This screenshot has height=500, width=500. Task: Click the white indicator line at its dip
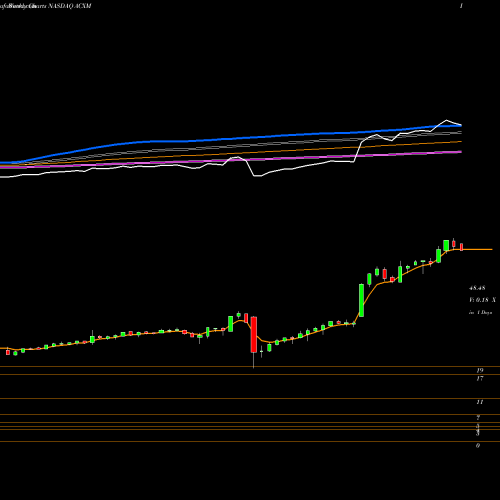tap(257, 175)
